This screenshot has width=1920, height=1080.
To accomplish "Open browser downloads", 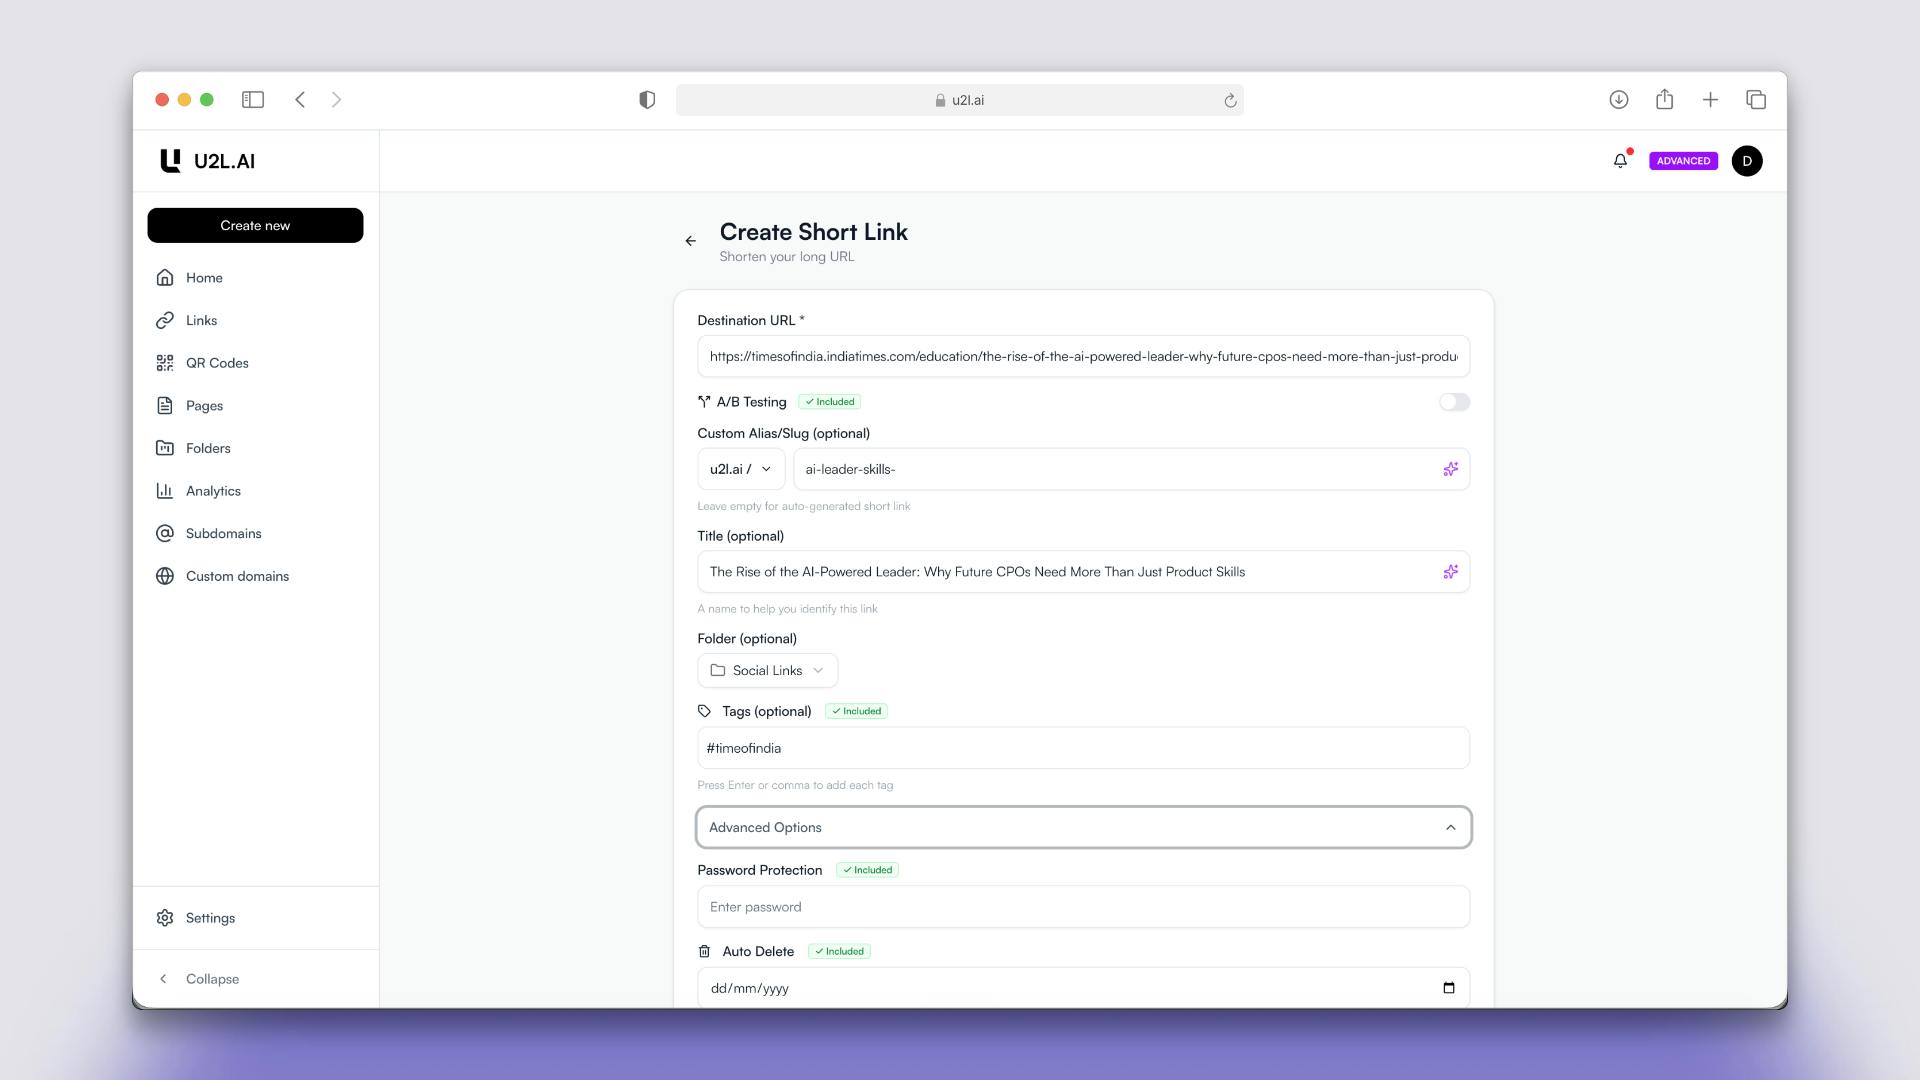I will (1619, 99).
